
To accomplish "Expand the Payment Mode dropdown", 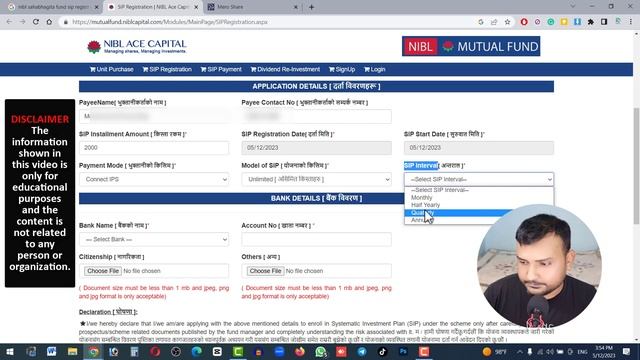I will point(154,179).
